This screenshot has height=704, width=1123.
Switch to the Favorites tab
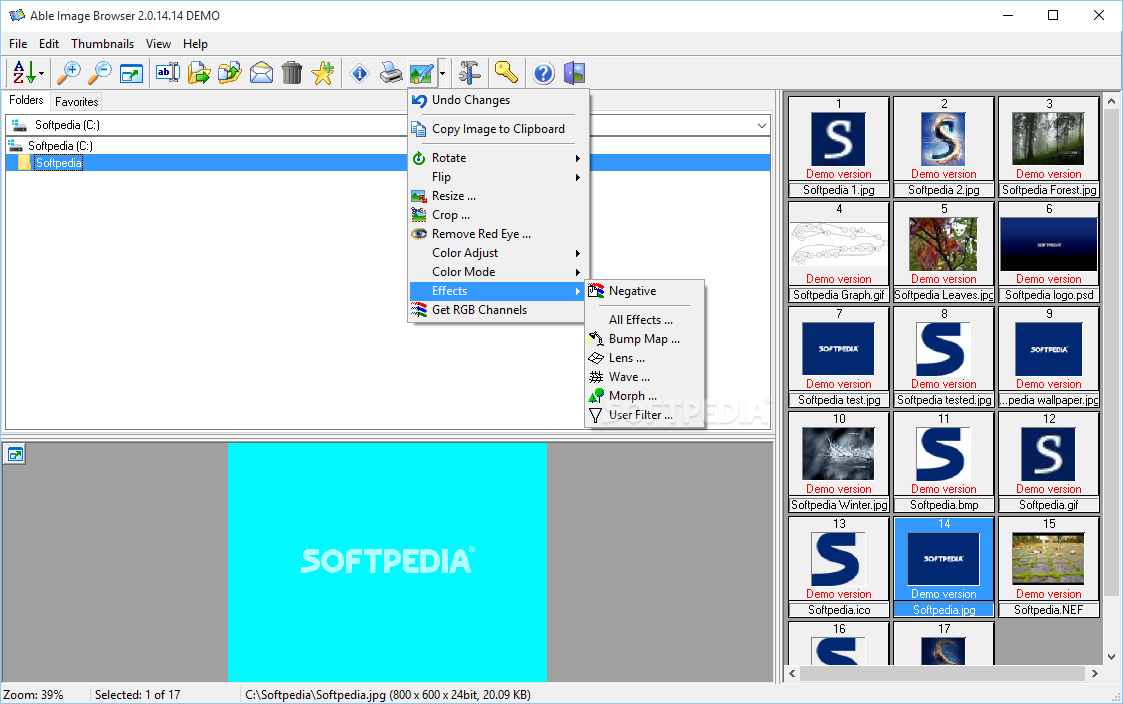pyautogui.click(x=77, y=102)
